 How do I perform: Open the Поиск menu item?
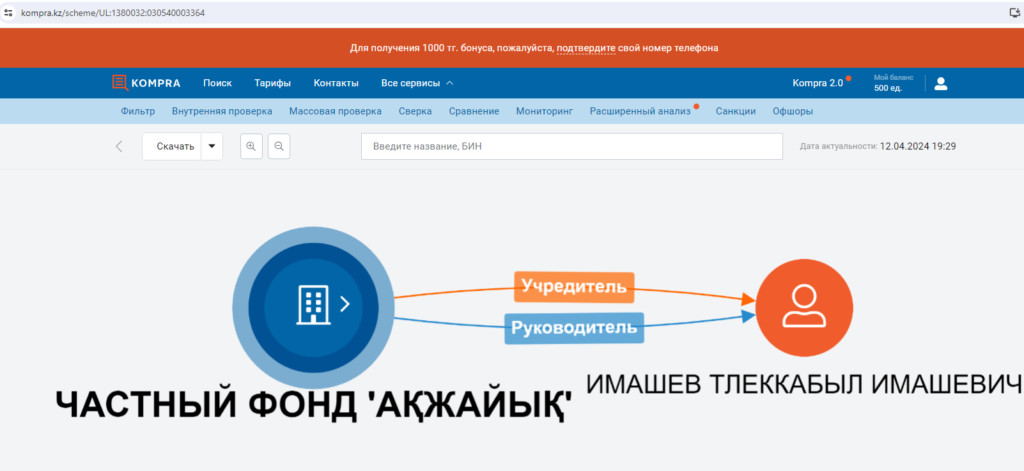(x=217, y=83)
